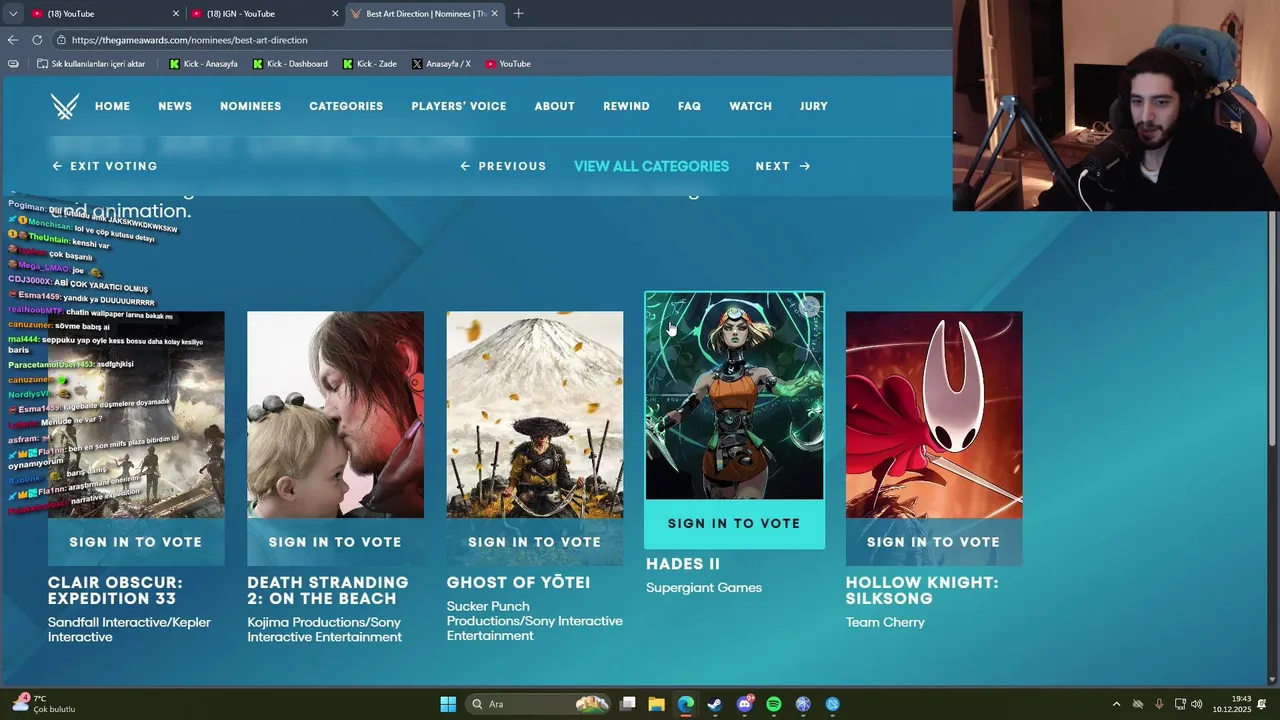Click the site info lock icon in address bar
The image size is (1280, 720).
pos(61,40)
